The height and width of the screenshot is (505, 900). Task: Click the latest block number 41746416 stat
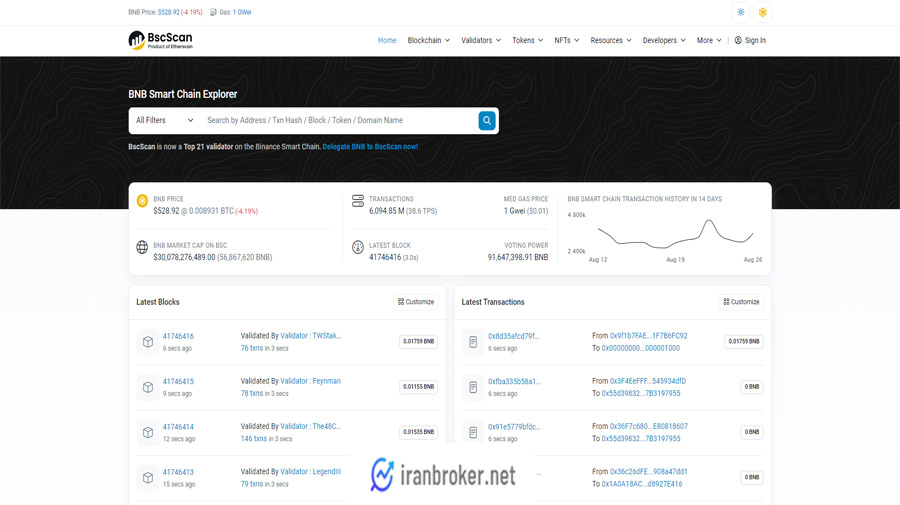tap(385, 258)
